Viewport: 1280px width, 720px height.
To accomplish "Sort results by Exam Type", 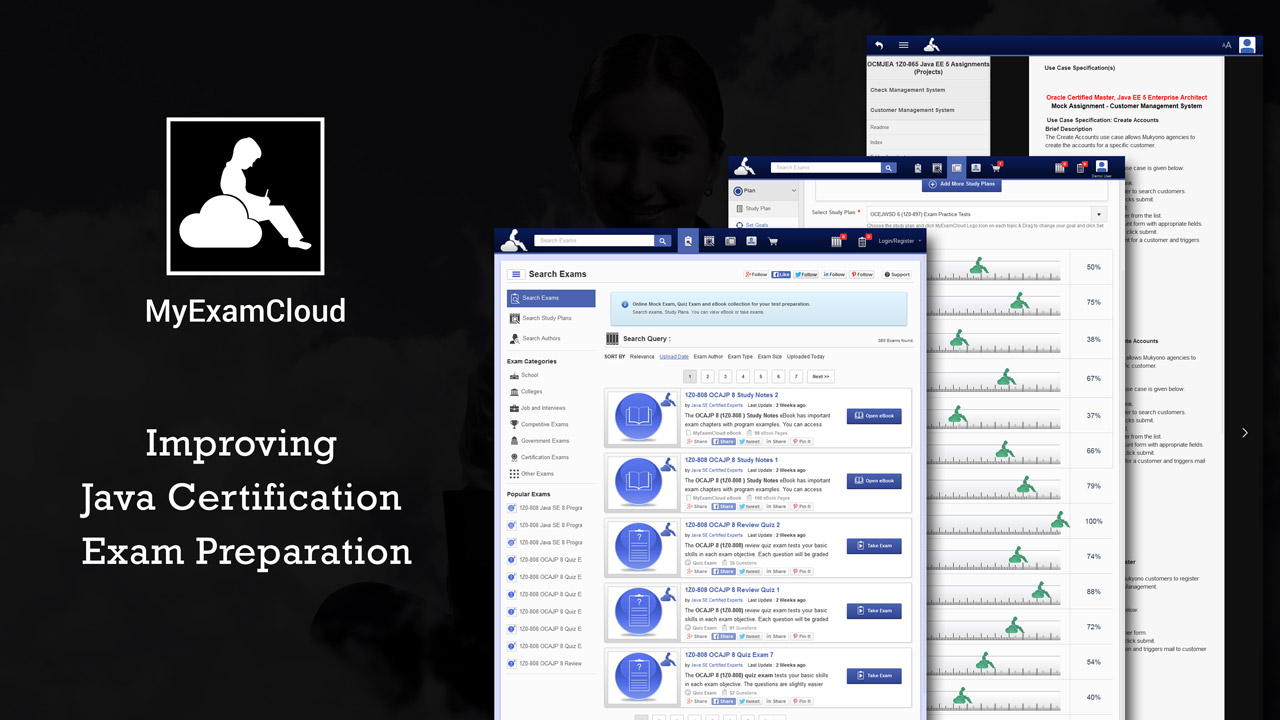I will 740,357.
